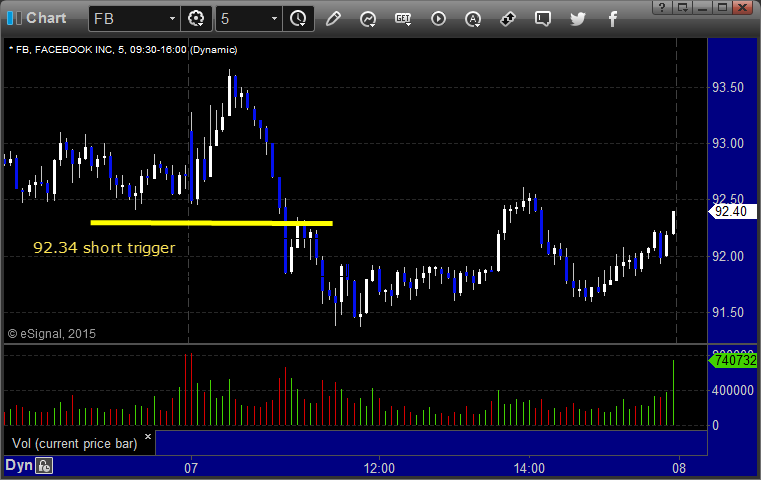Click the Dyn time scale label

19,465
